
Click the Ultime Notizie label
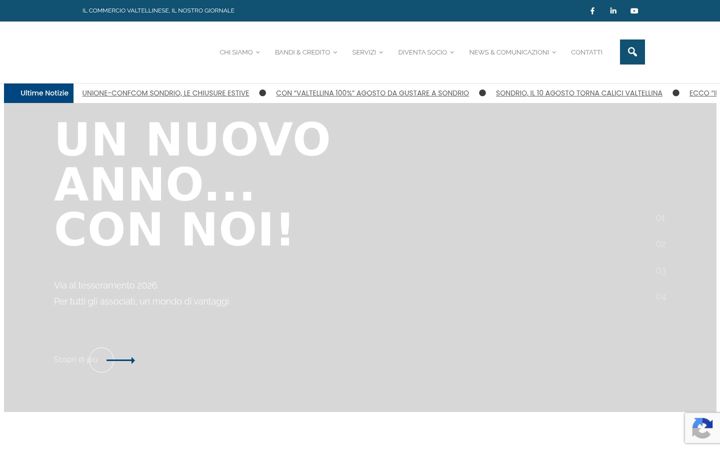tap(39, 93)
